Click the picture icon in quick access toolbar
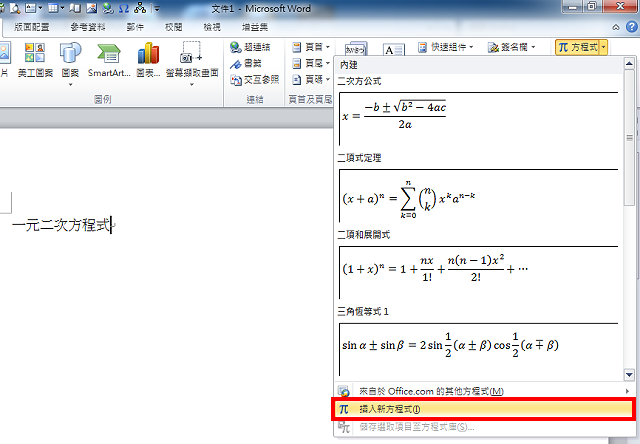The height and width of the screenshot is (444, 640). click(x=91, y=8)
